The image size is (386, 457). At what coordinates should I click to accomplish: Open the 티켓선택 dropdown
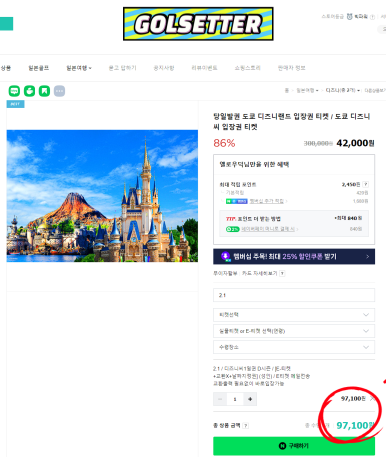tap(294, 315)
